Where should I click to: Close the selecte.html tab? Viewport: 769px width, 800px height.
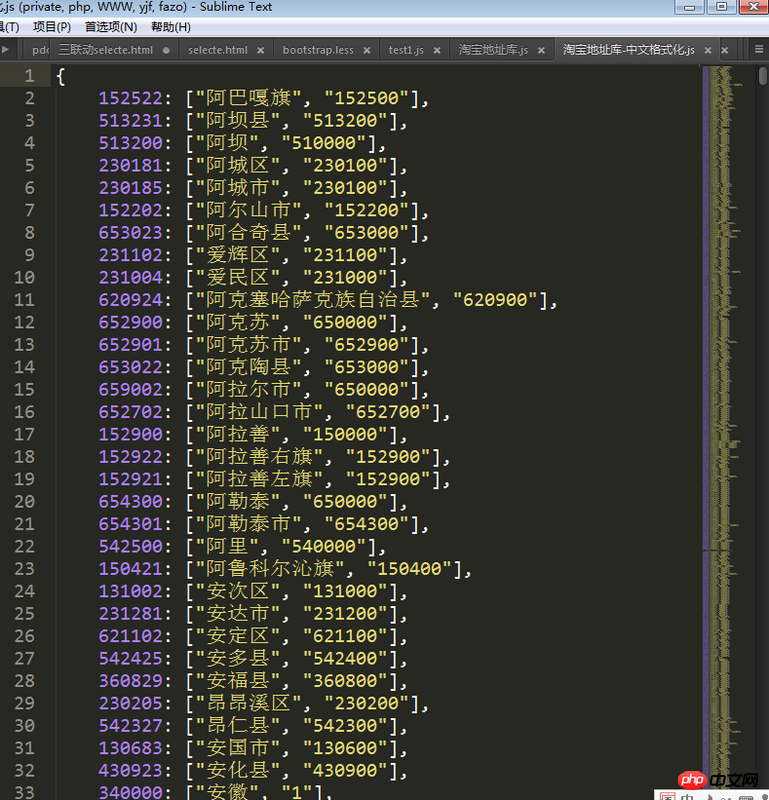[261, 51]
